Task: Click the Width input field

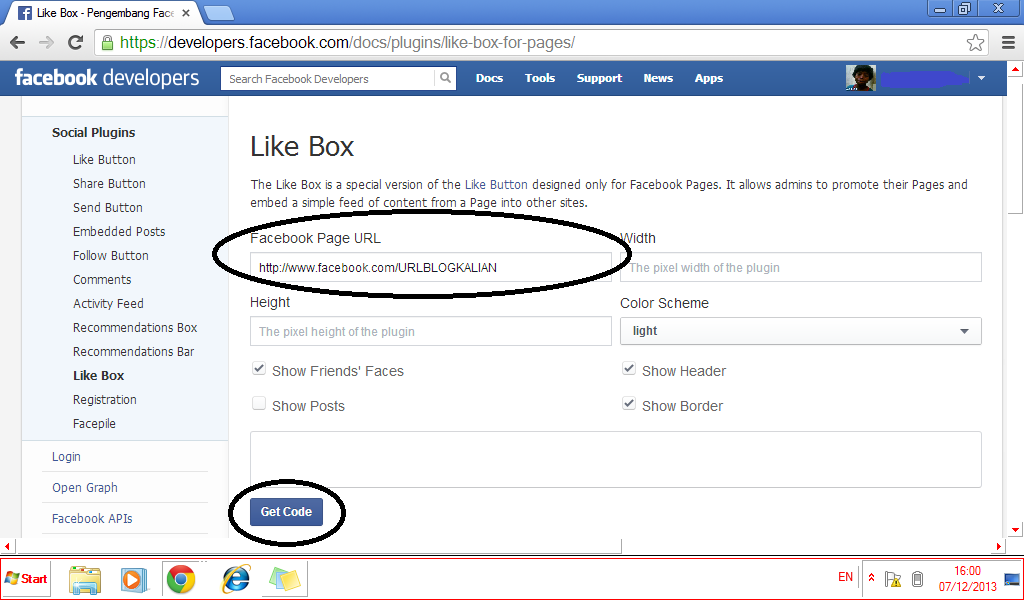Action: coord(801,268)
